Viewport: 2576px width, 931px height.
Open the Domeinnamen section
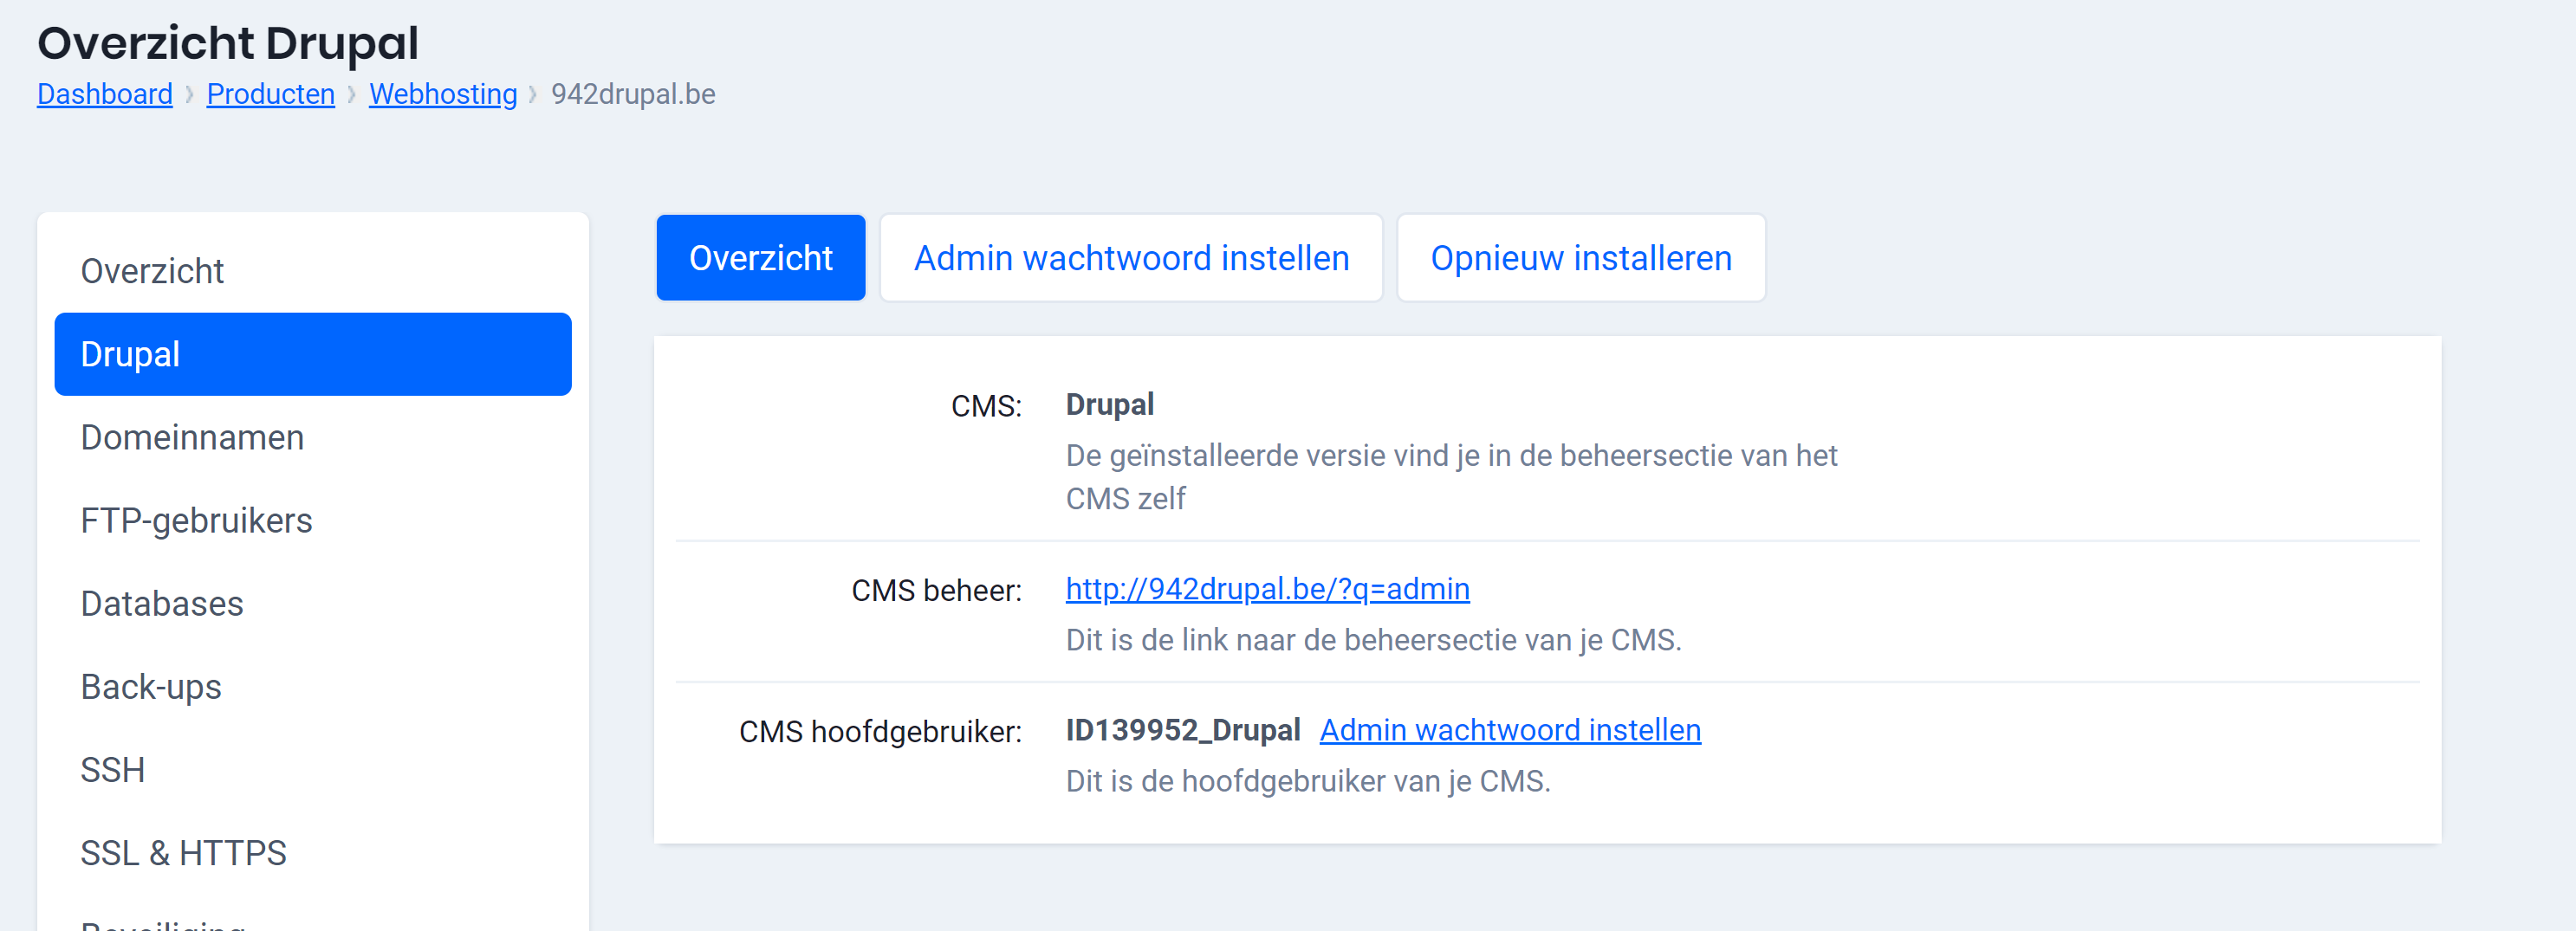192,437
